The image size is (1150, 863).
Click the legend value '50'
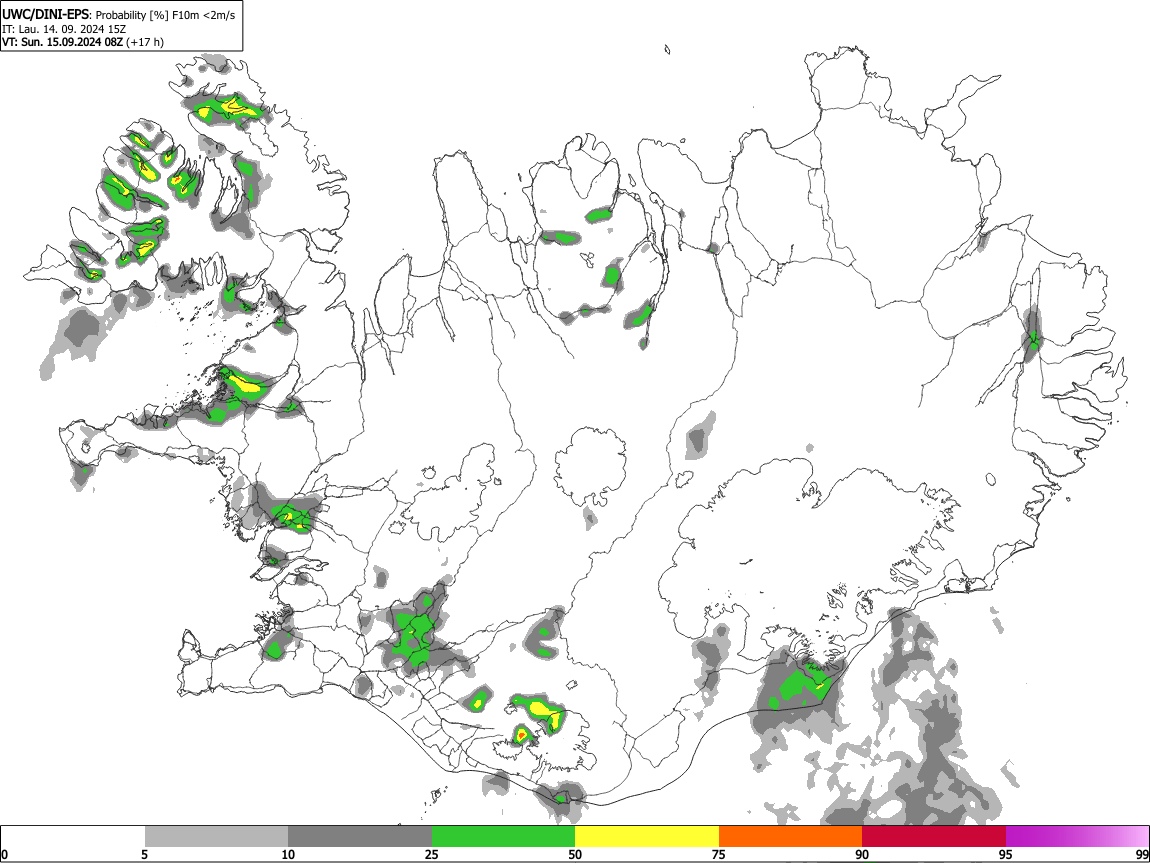tap(575, 854)
